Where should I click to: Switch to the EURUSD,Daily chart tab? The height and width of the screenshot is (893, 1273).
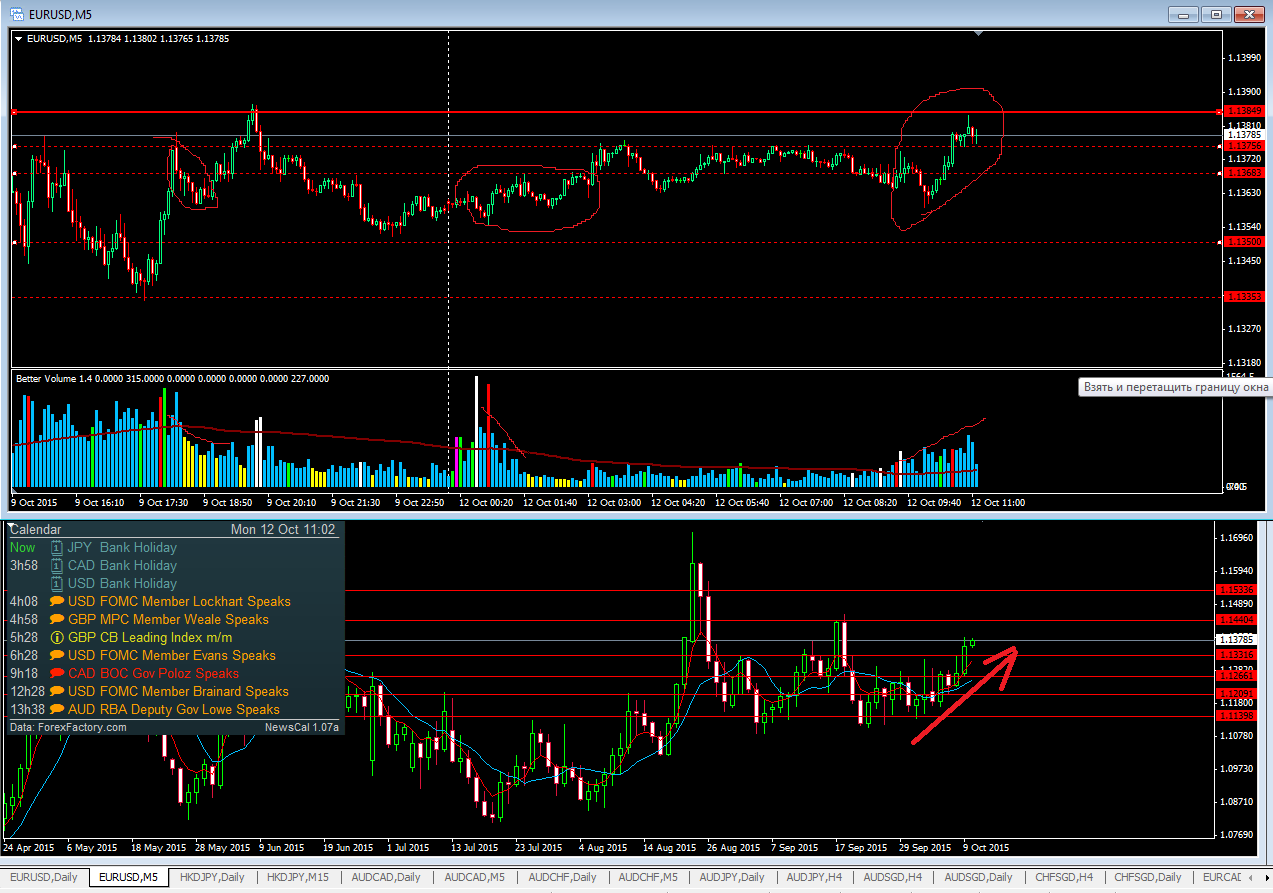click(x=45, y=877)
